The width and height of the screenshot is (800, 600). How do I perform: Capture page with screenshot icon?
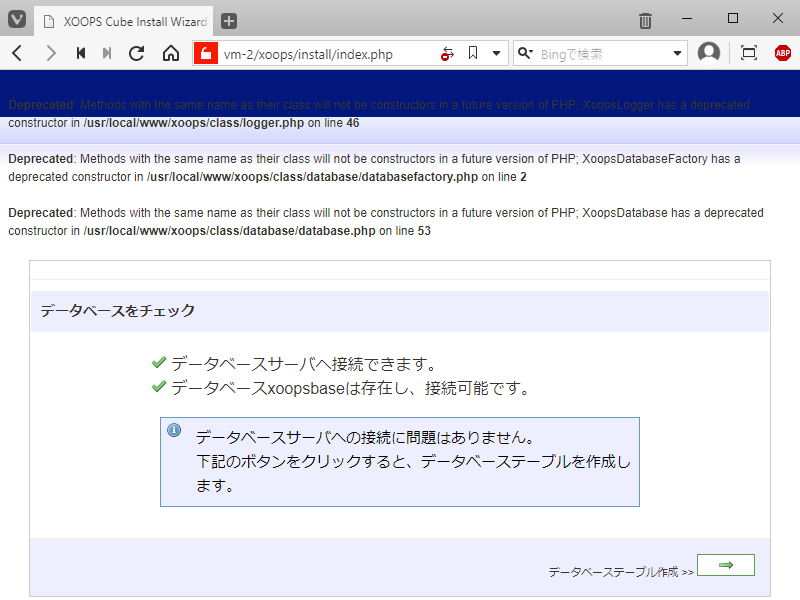[748, 53]
